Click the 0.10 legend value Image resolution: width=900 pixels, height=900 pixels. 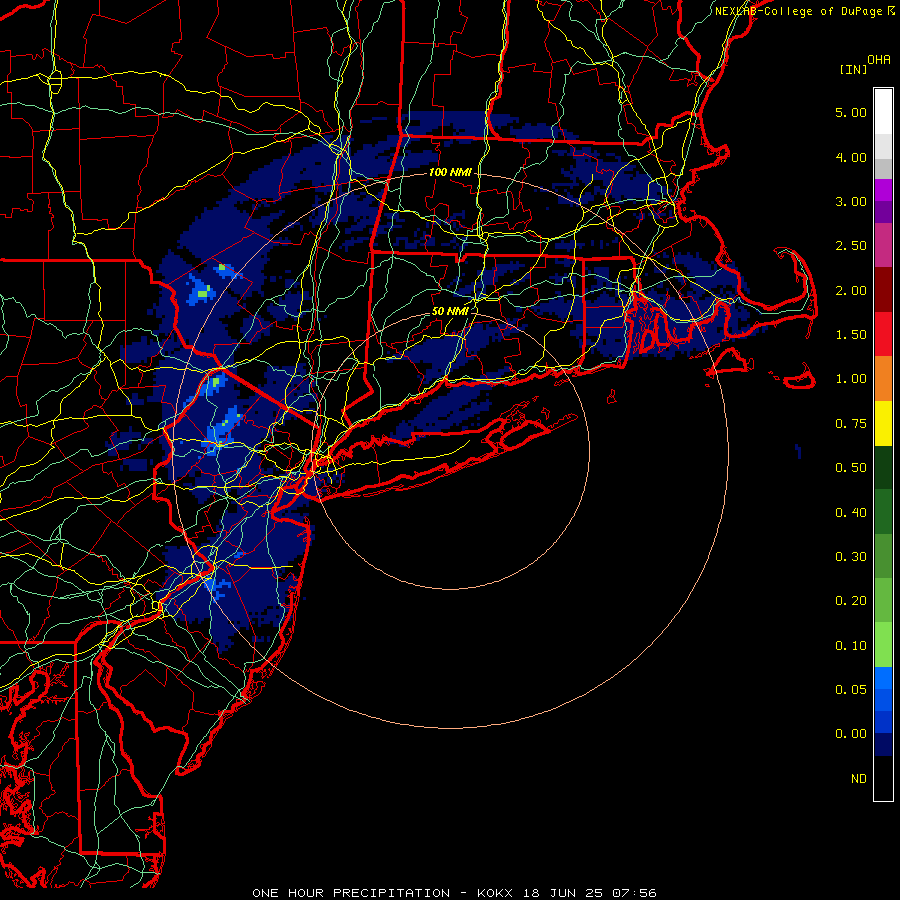click(x=851, y=646)
